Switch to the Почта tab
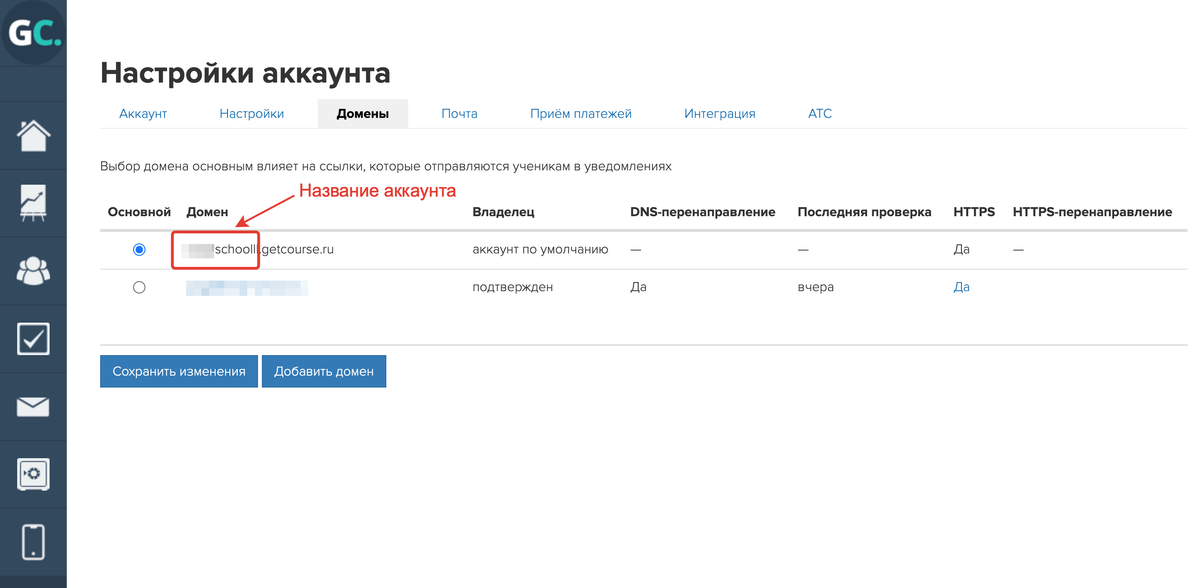 click(459, 113)
